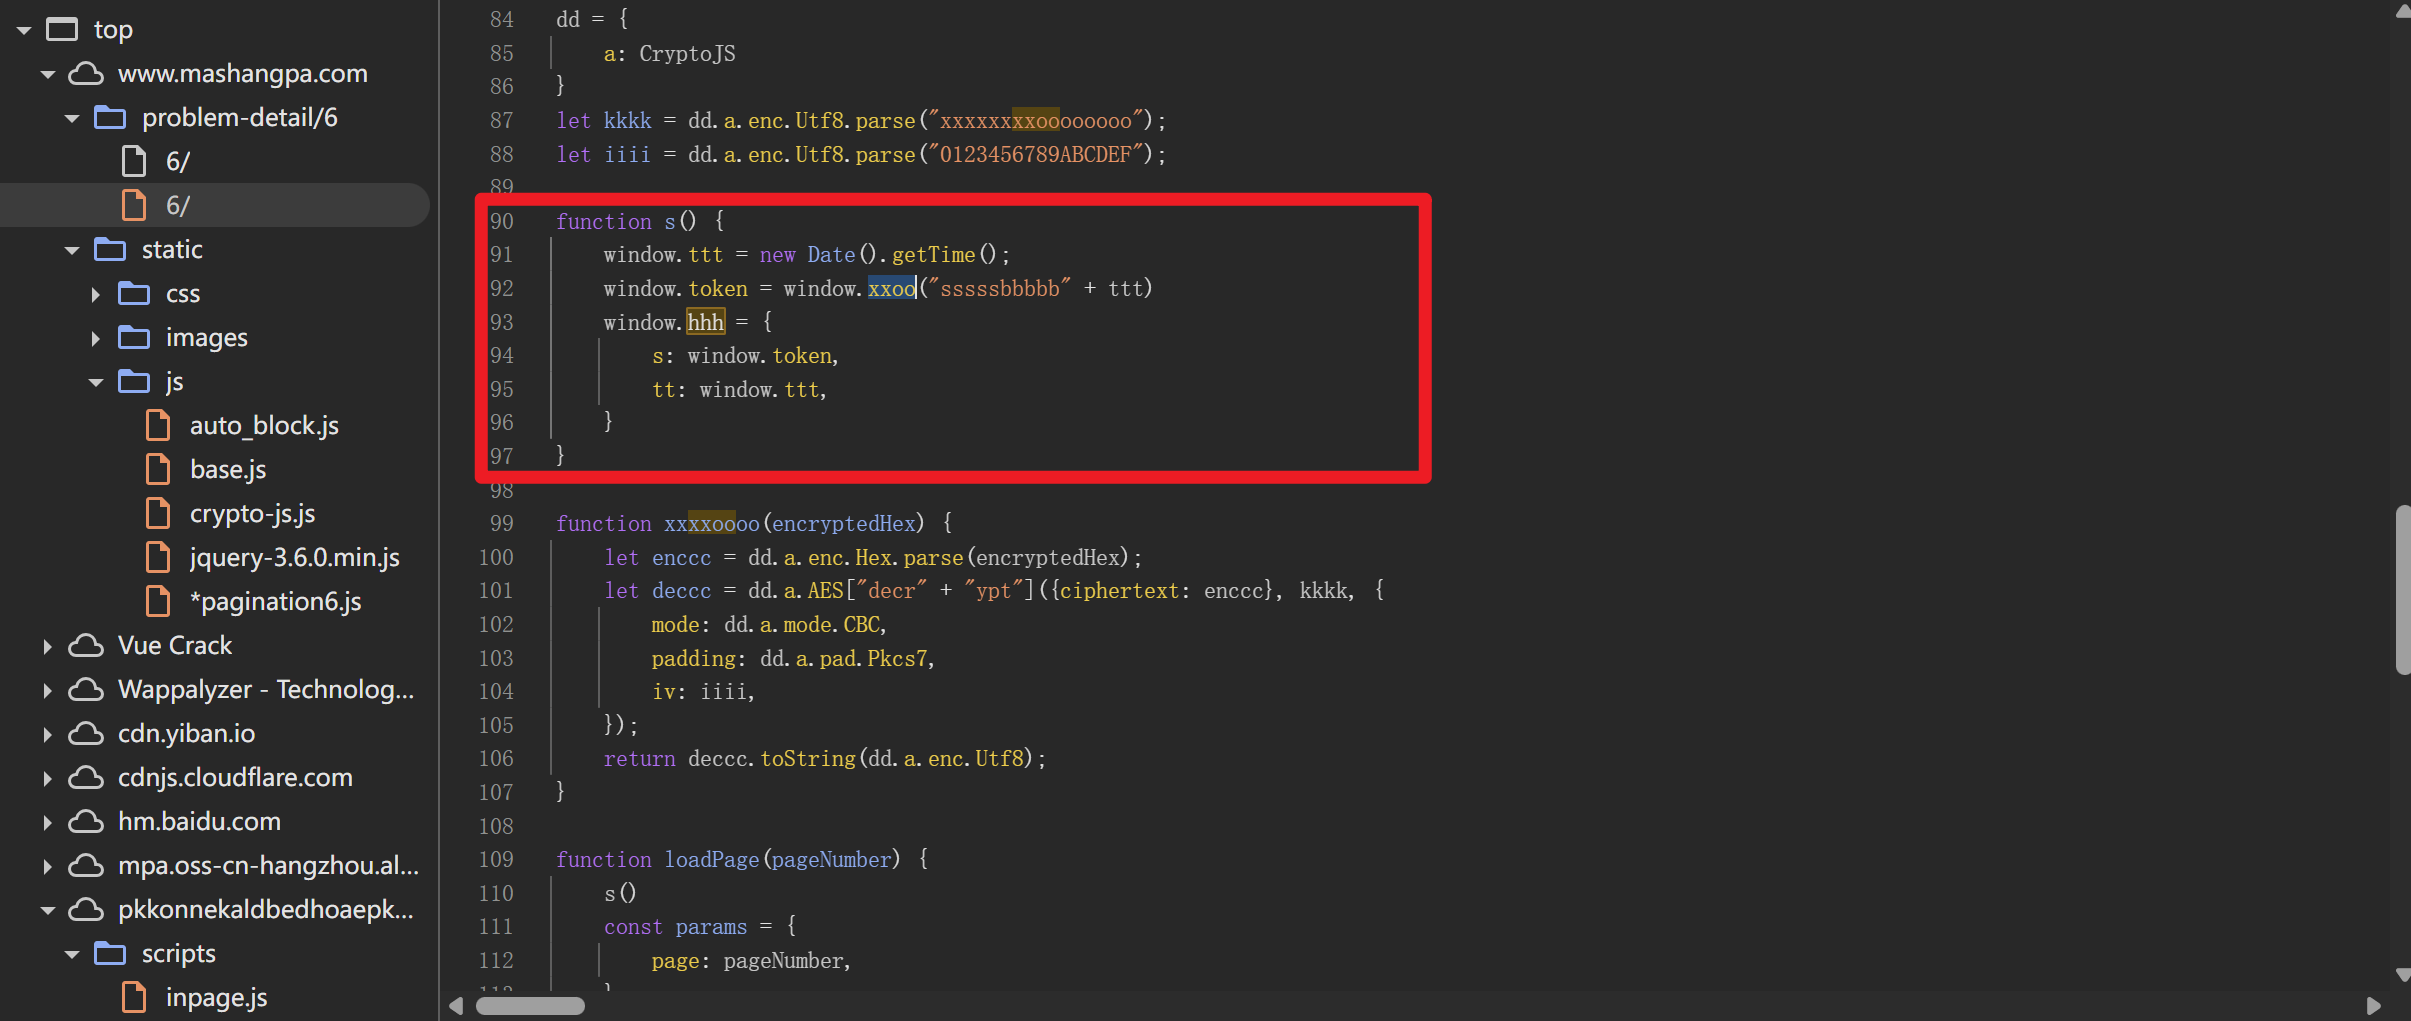Click the scripts folder icon
Viewport: 2411px width, 1021px height.
[x=110, y=954]
